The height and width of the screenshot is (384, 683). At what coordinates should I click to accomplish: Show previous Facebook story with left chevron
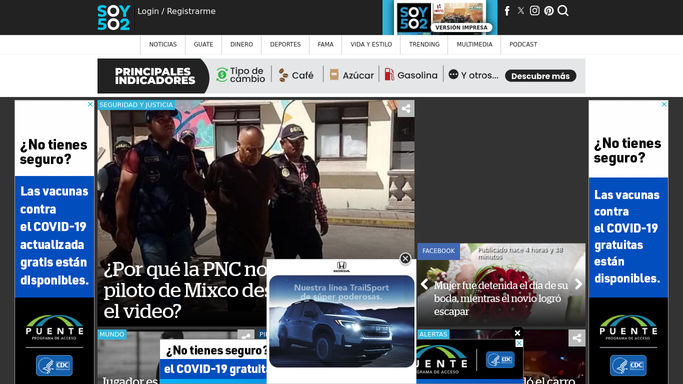(424, 284)
